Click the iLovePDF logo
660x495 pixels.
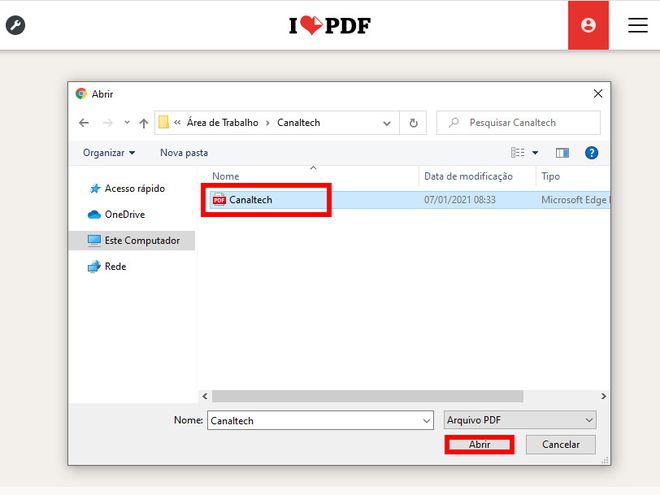[330, 25]
